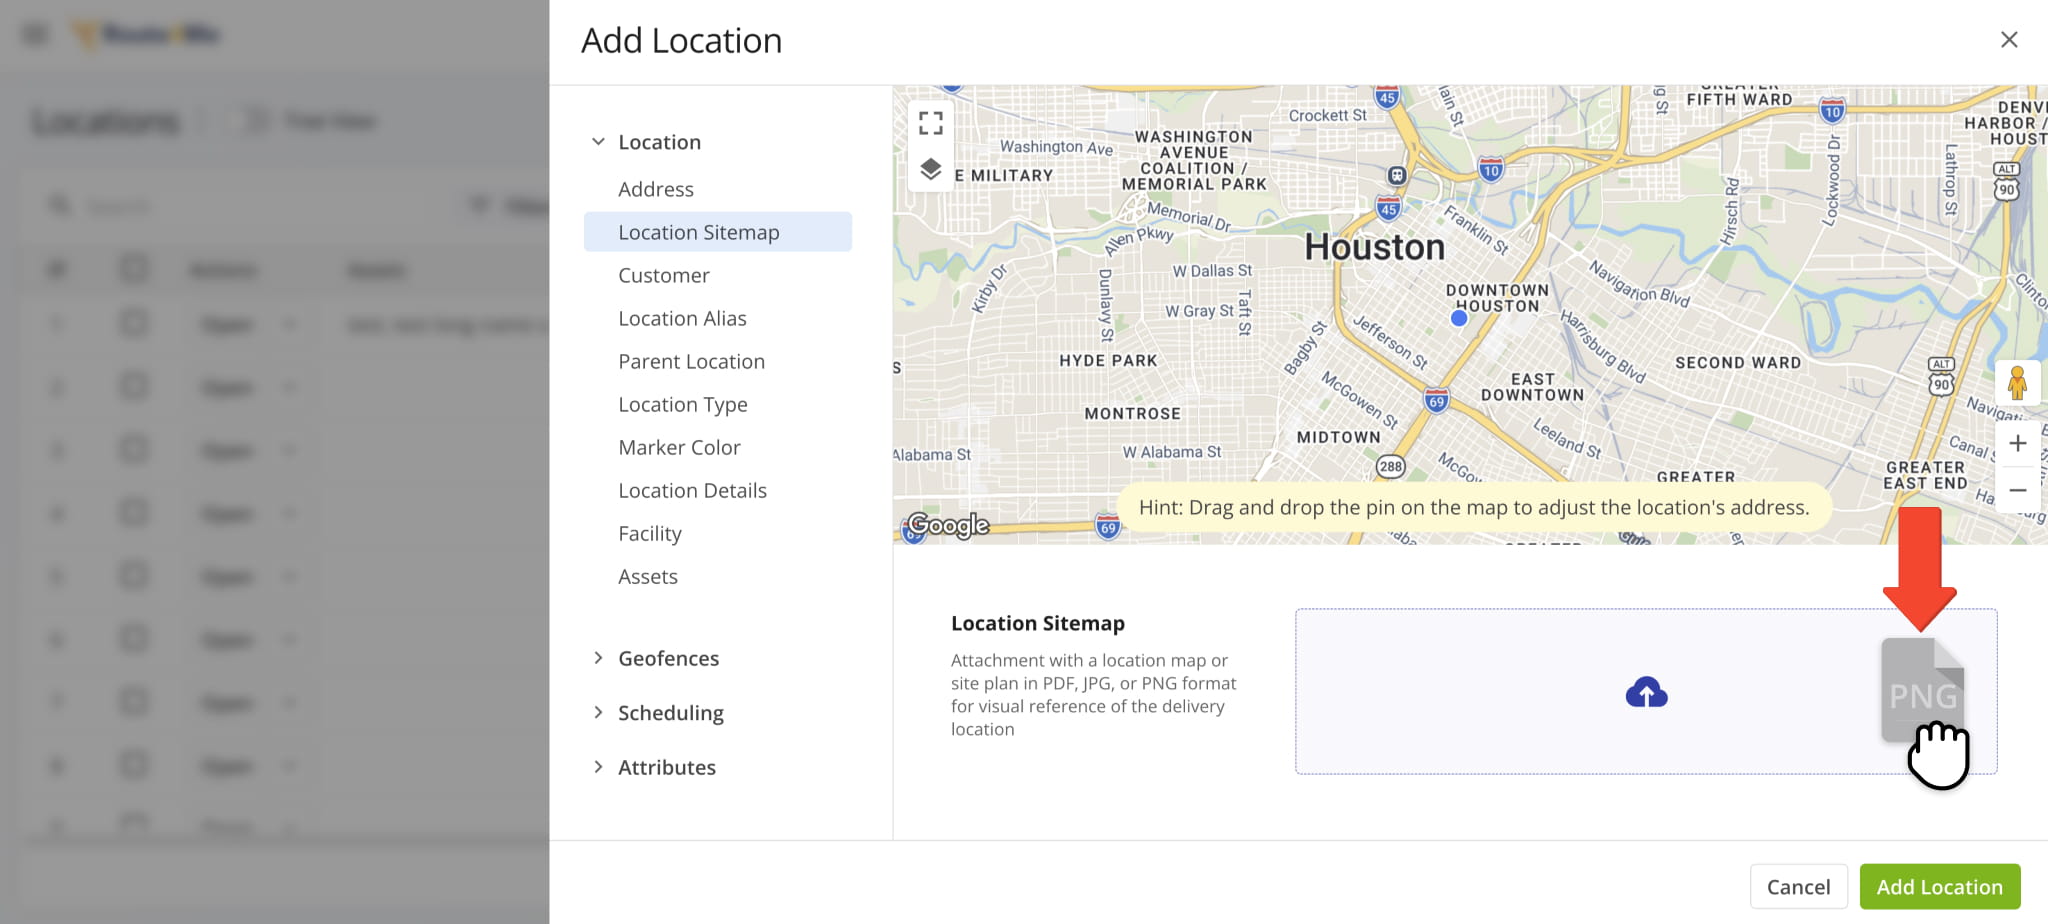Zoom out with the map minus button
This screenshot has width=2048, height=924.
coord(2018,490)
